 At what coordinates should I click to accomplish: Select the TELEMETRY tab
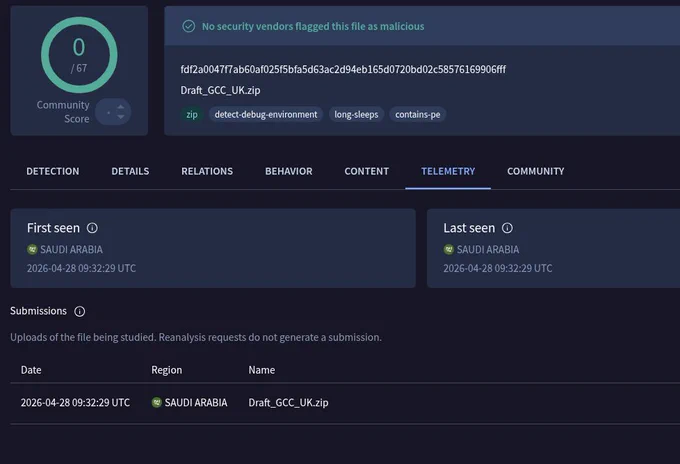pyautogui.click(x=448, y=171)
